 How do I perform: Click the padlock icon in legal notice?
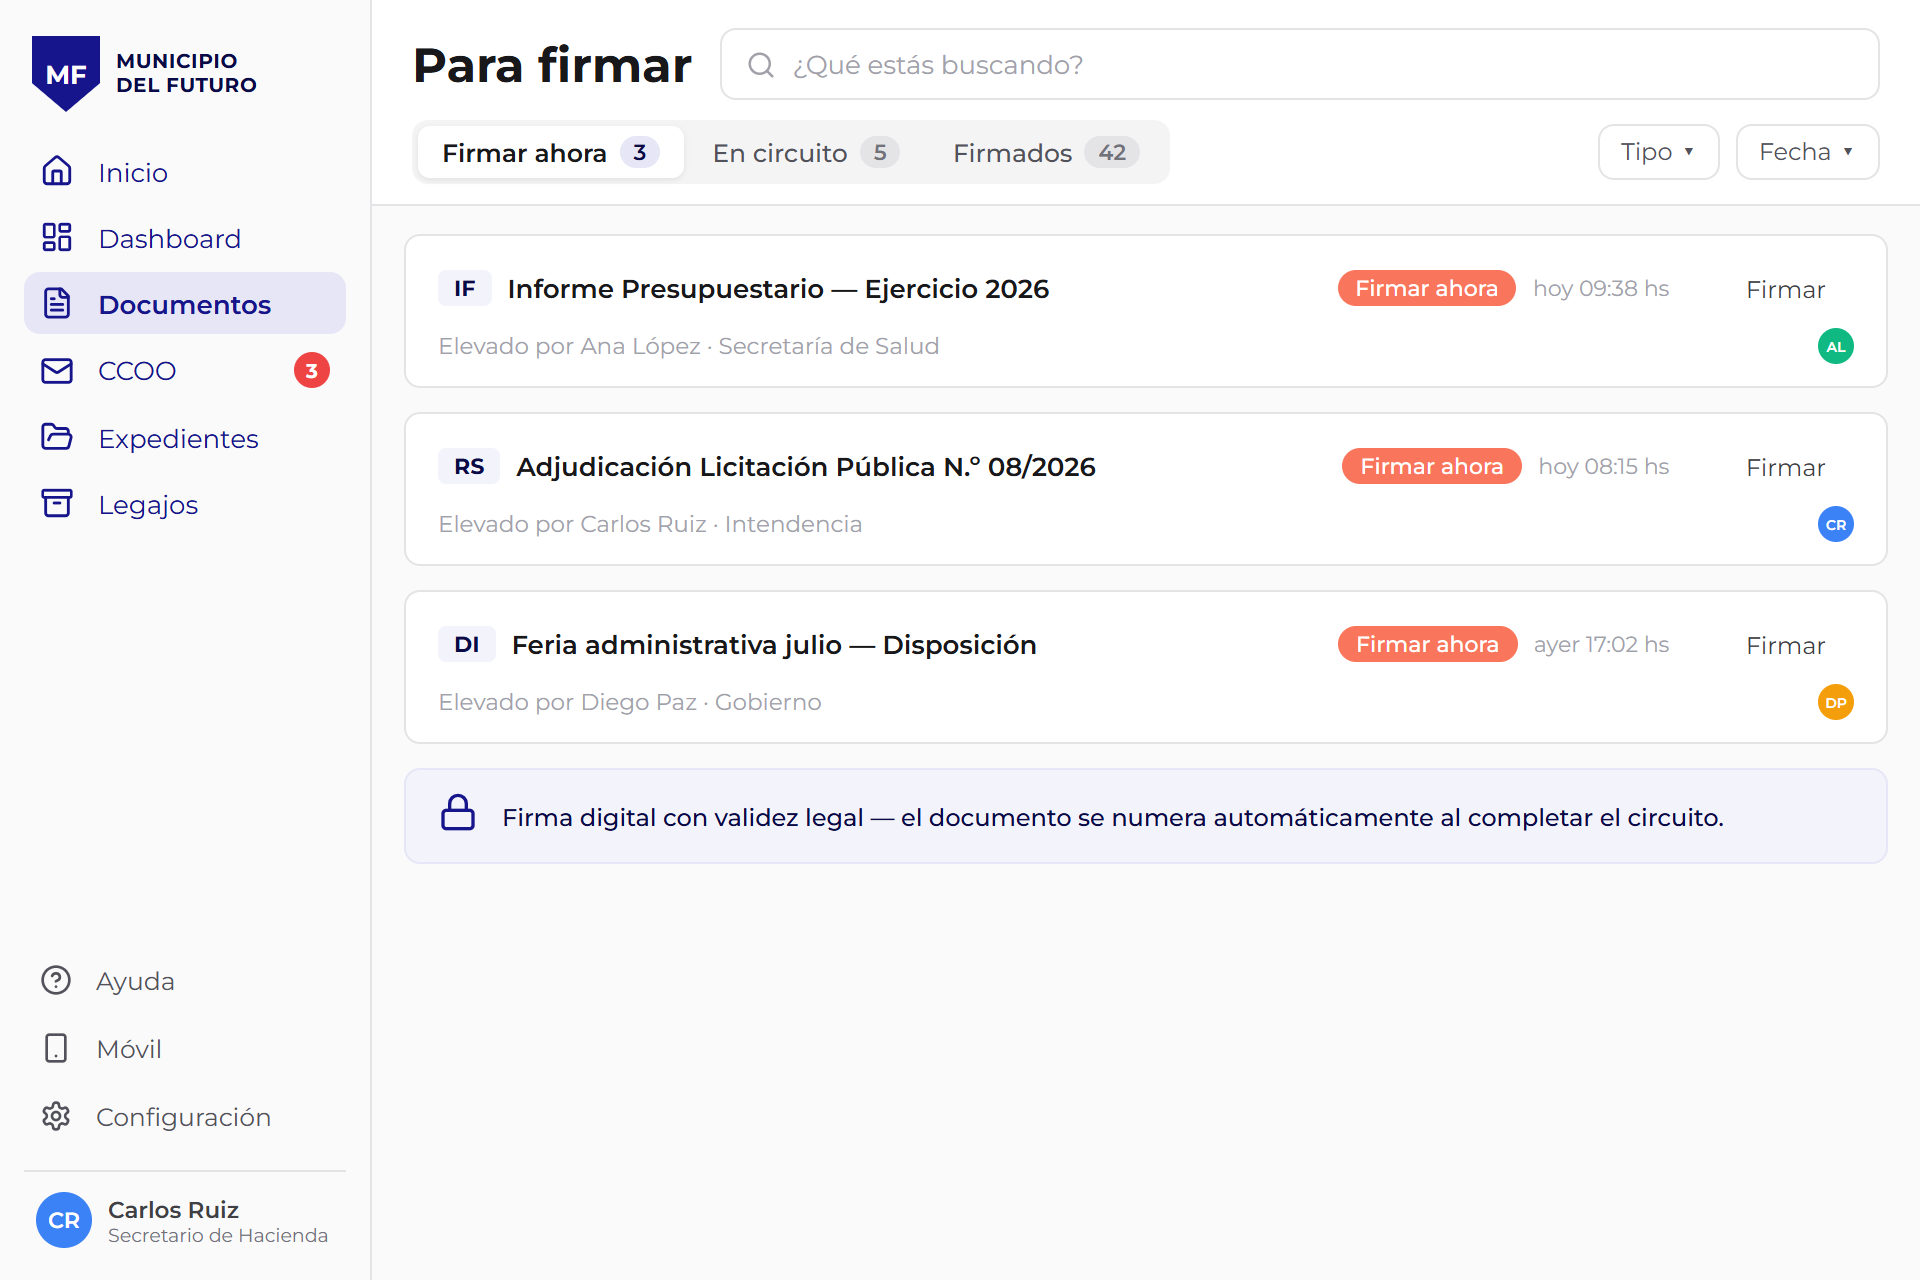[458, 813]
